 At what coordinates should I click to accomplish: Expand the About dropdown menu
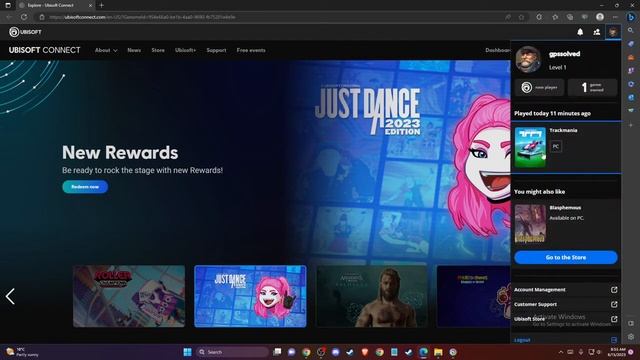pyautogui.click(x=106, y=50)
